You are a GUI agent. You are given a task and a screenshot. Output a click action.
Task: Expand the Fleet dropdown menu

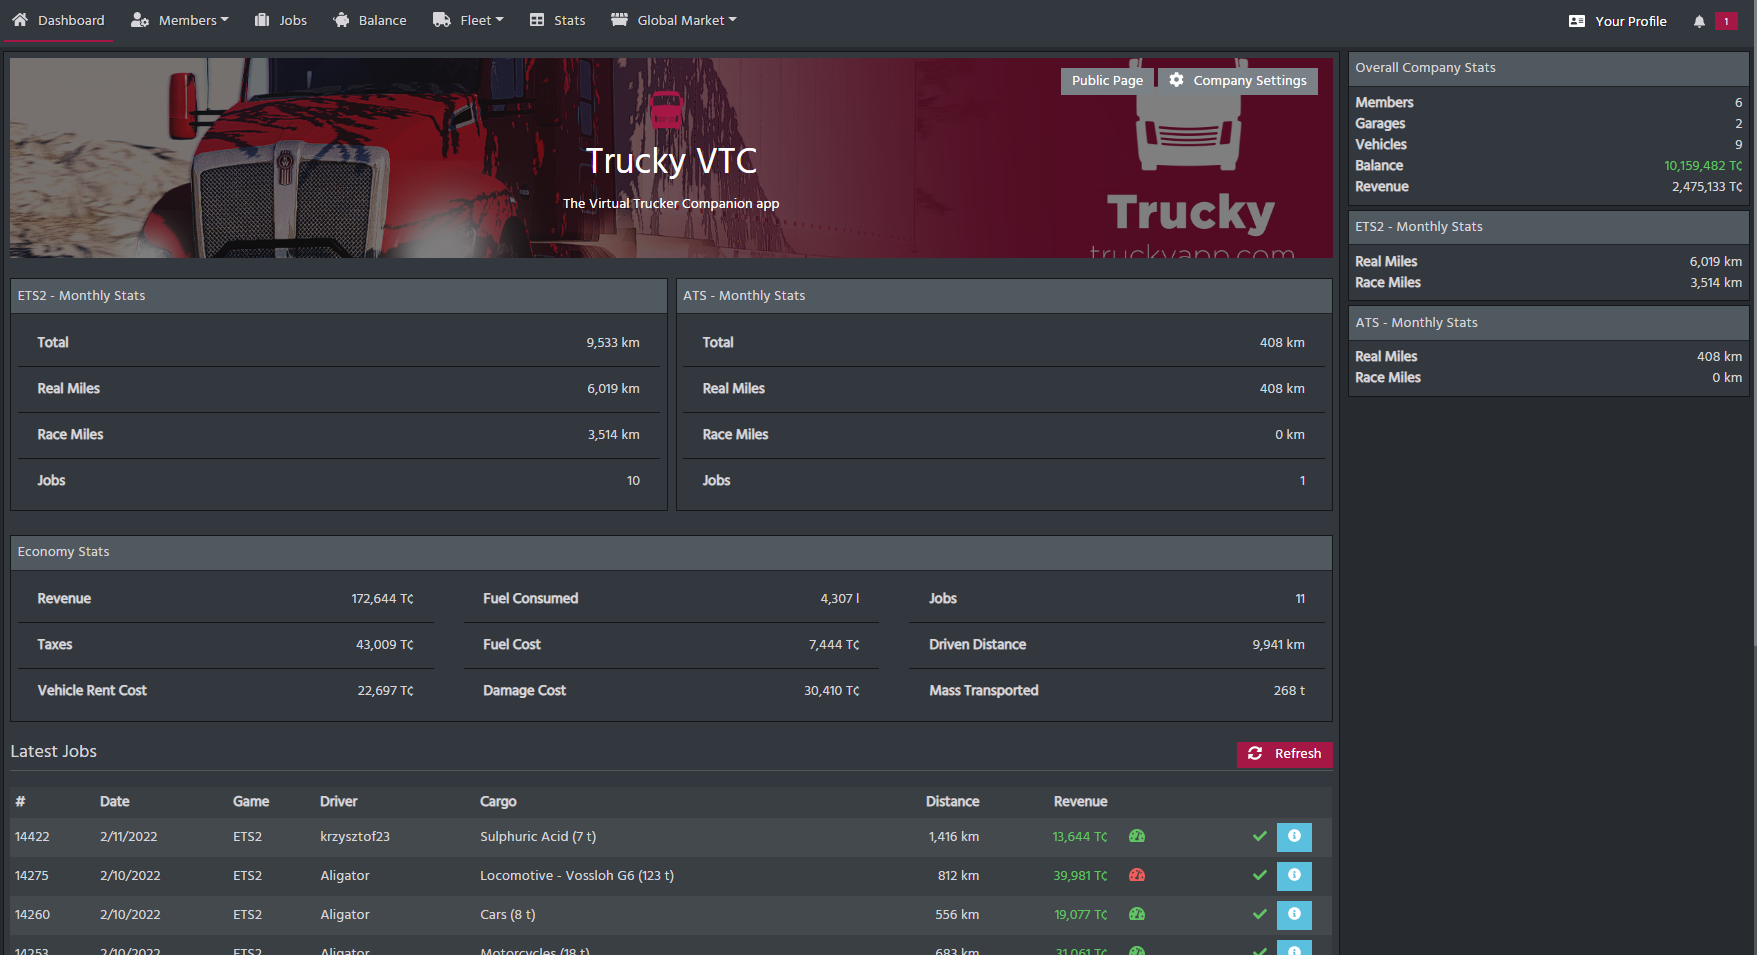click(468, 20)
